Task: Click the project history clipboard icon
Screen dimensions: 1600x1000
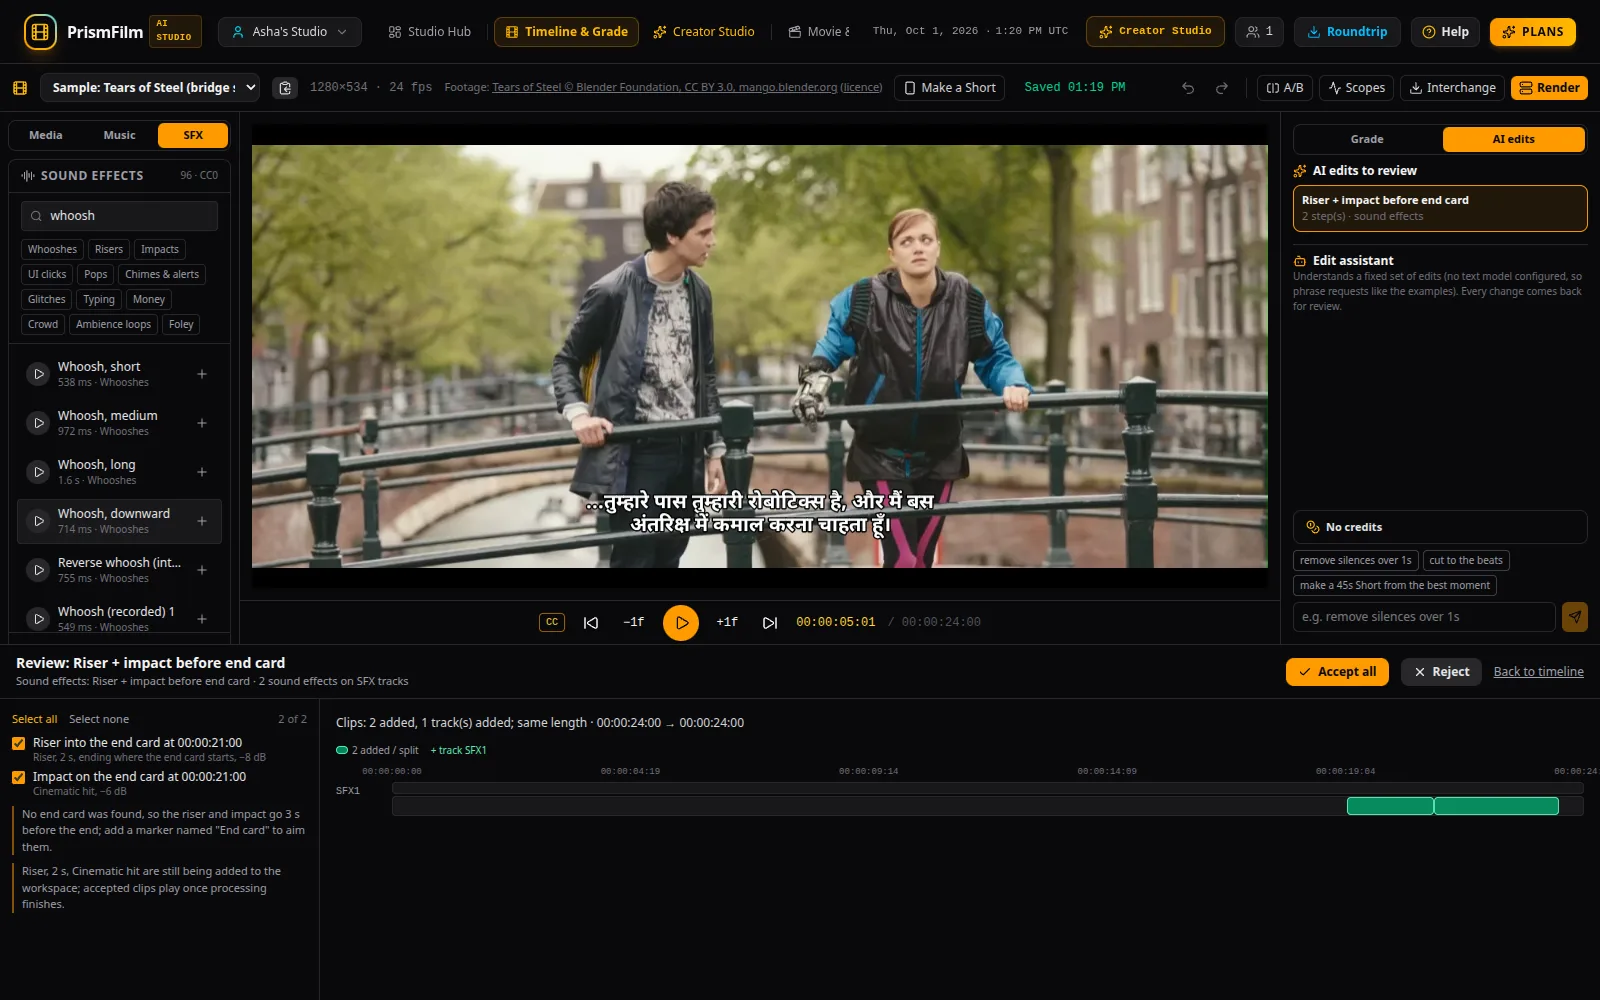Action: pos(285,88)
